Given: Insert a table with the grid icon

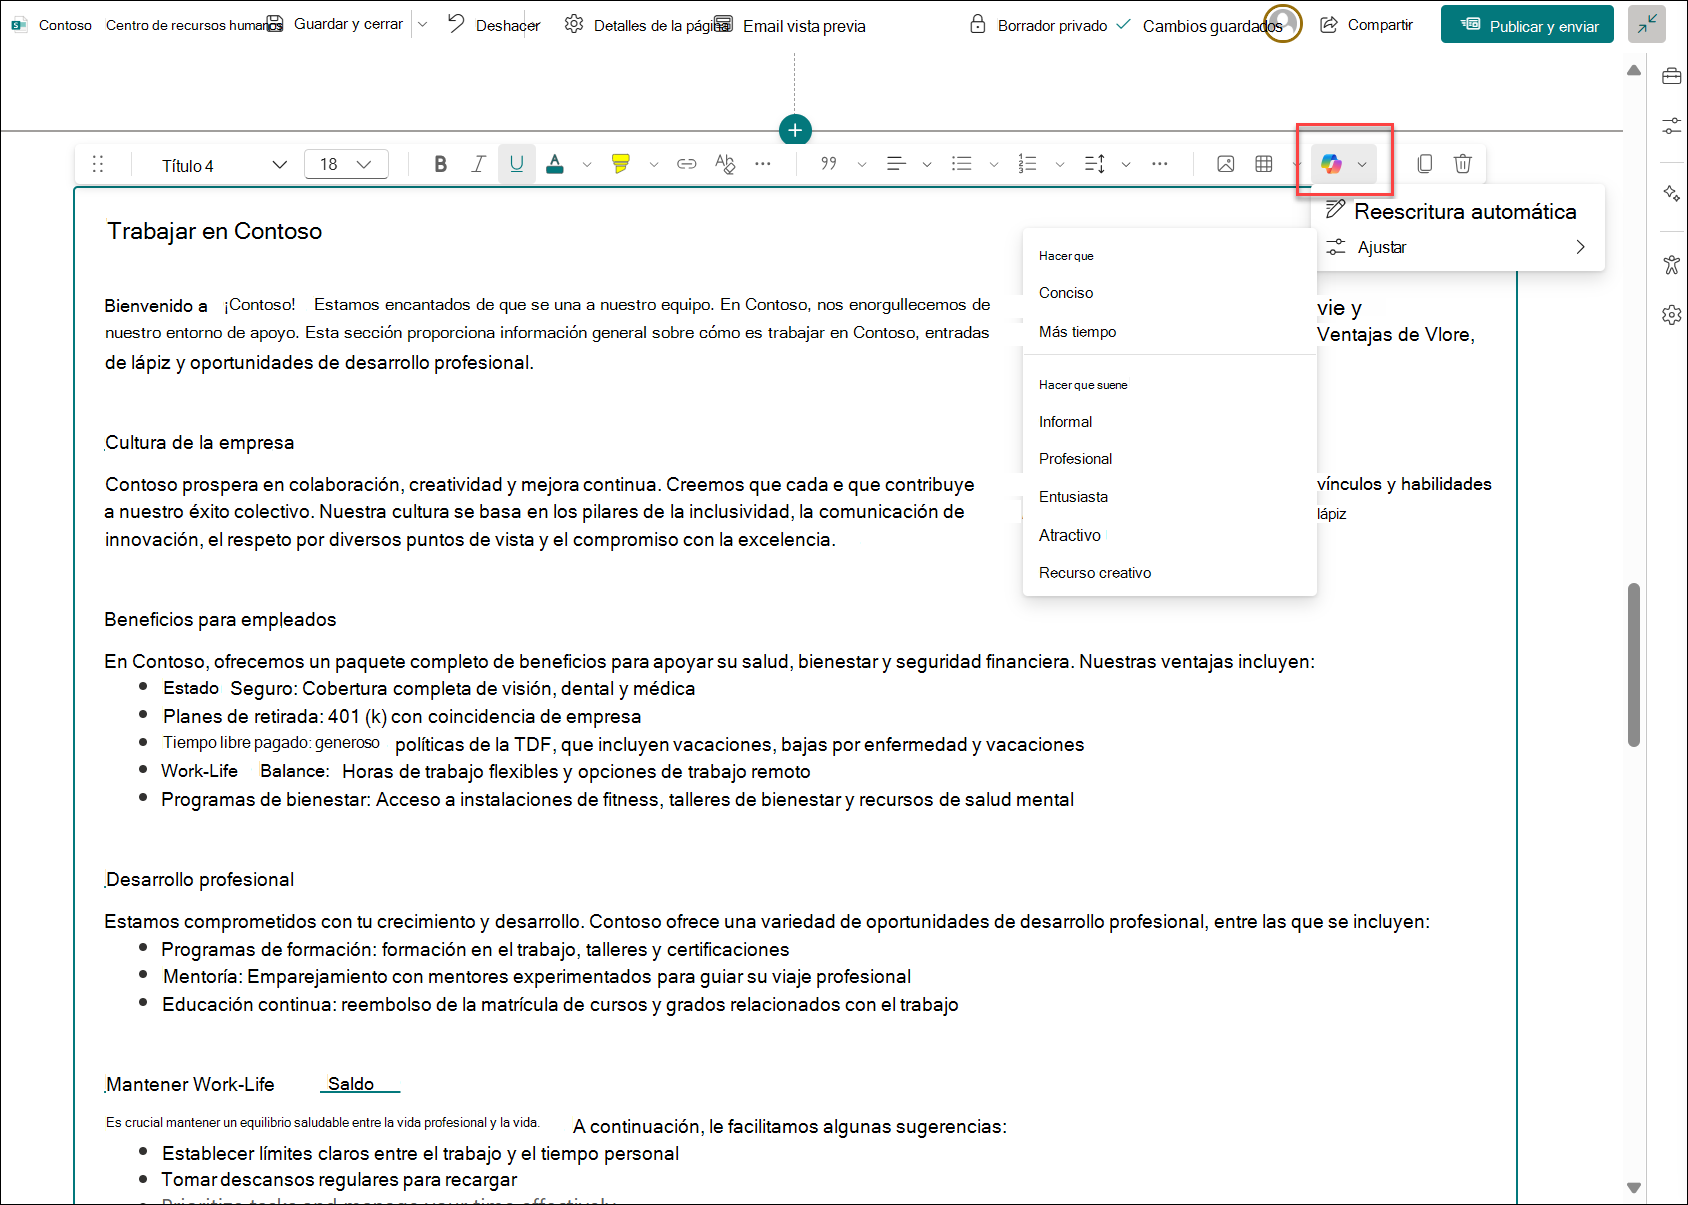Looking at the screenshot, I should [1264, 164].
